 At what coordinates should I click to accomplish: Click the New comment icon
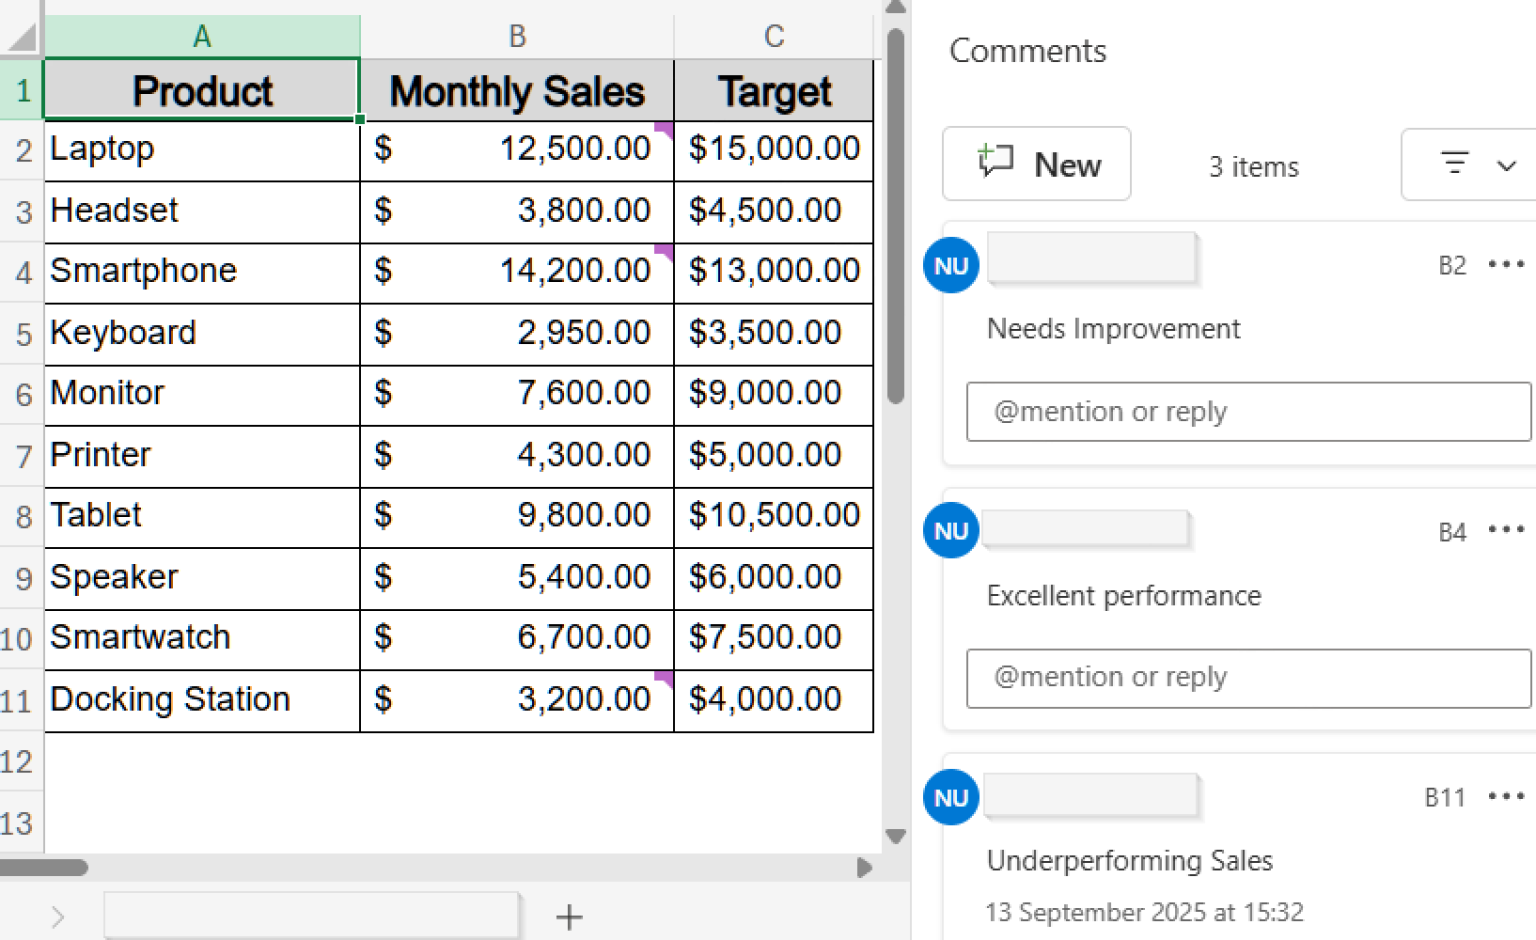[x=995, y=162]
